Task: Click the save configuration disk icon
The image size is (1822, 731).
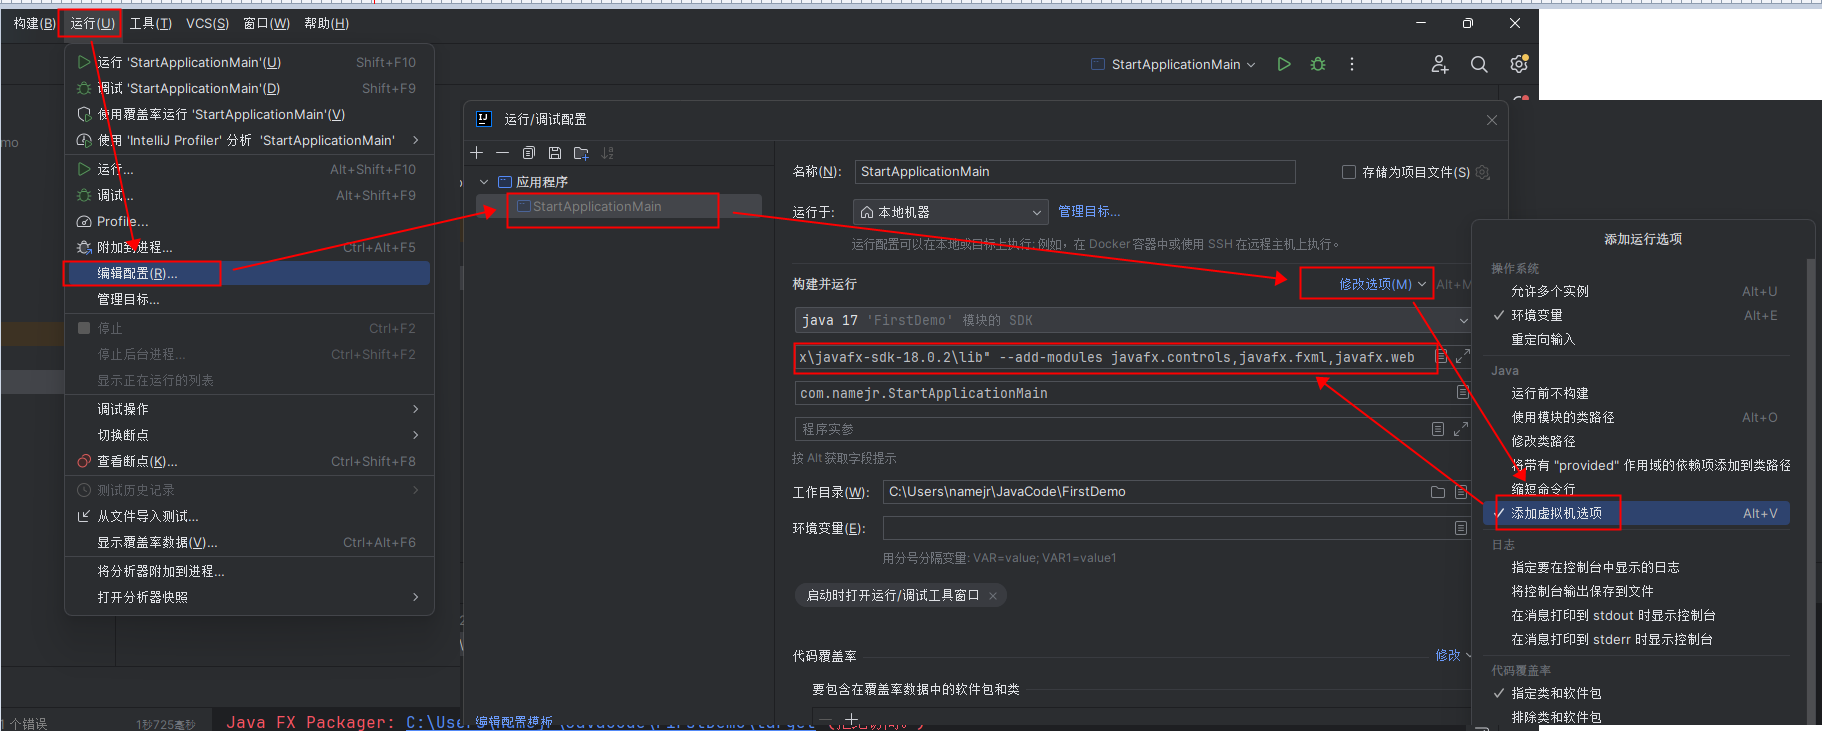Action: [555, 153]
